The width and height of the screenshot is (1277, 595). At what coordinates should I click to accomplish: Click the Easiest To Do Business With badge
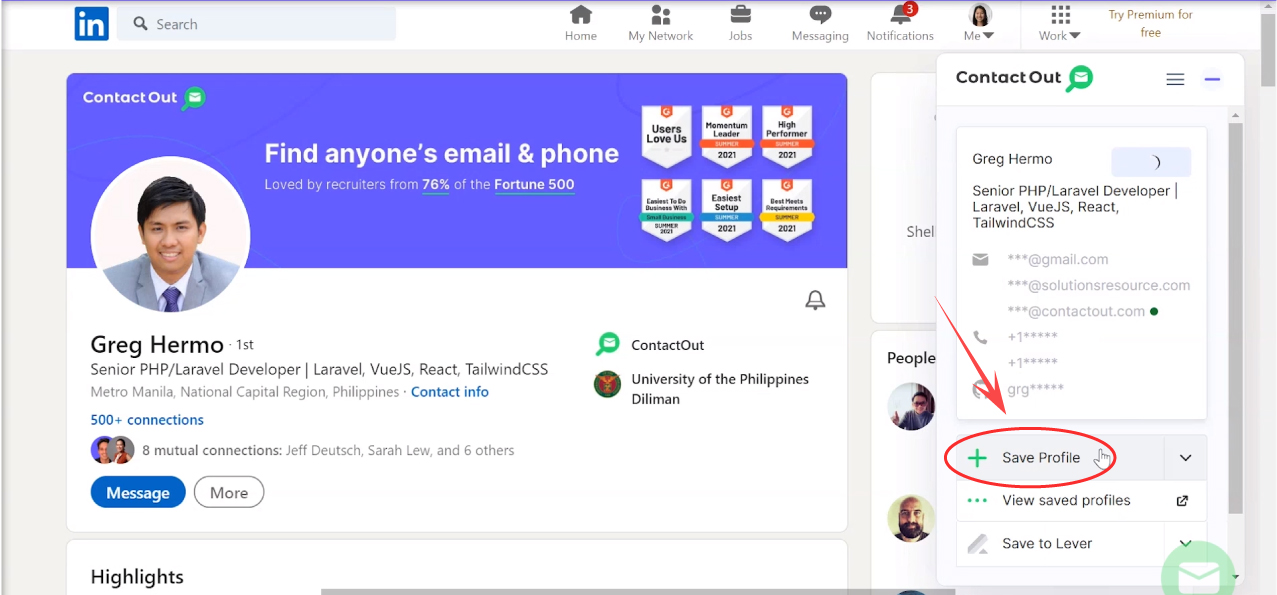(666, 209)
